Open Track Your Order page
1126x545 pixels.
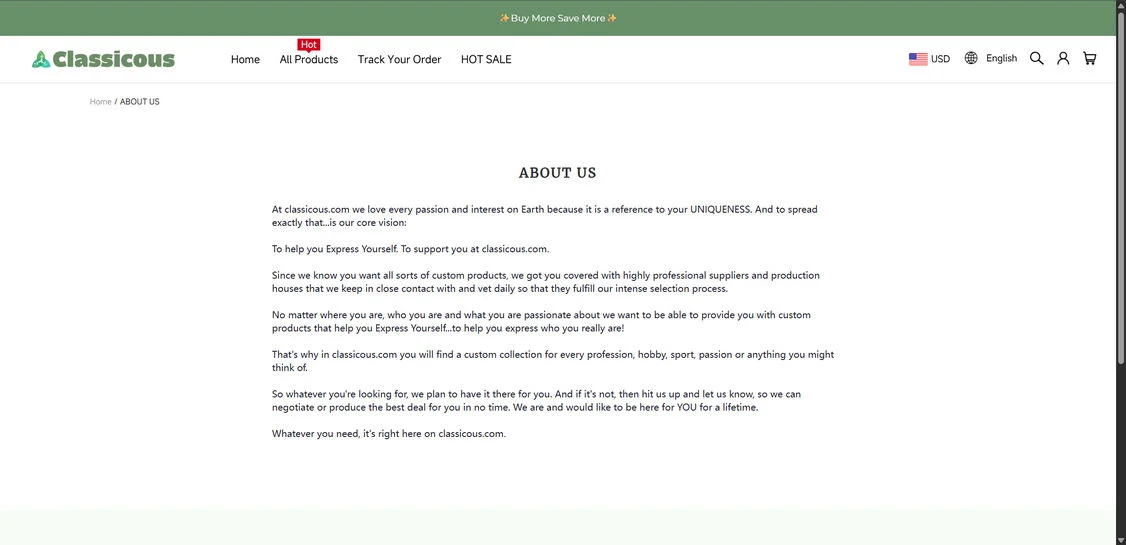pyautogui.click(x=399, y=60)
